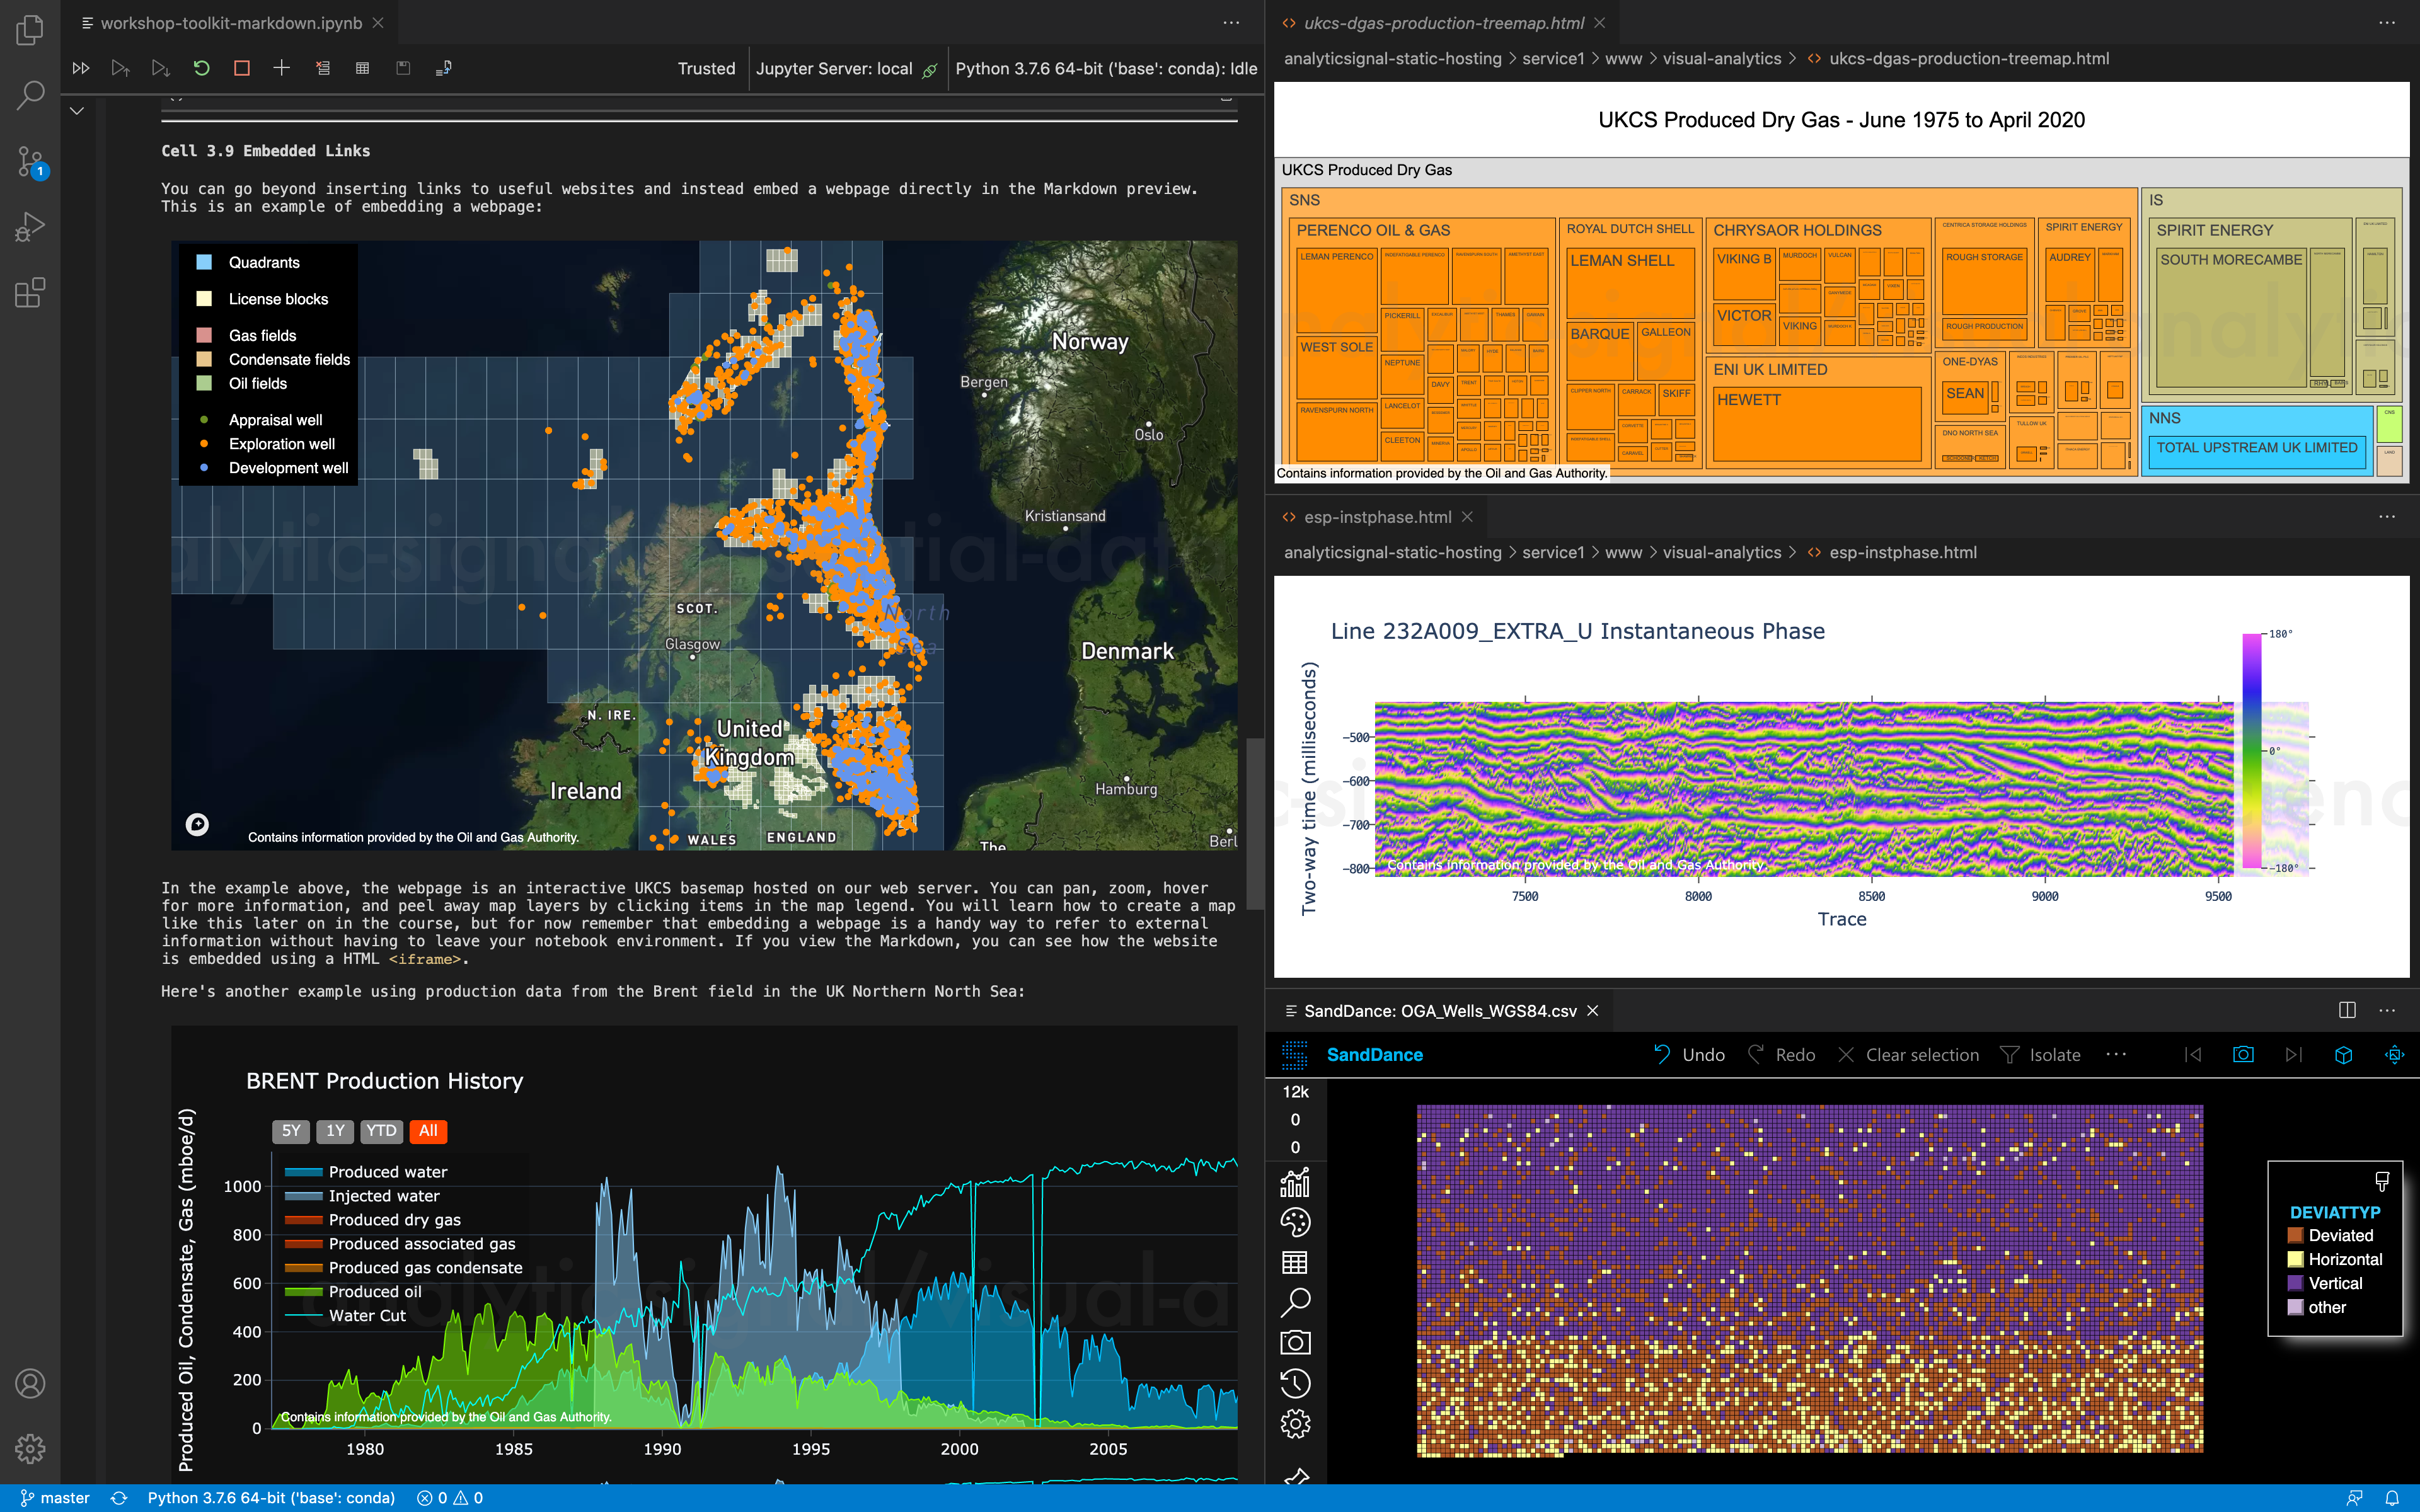Image resolution: width=2420 pixels, height=1512 pixels.
Task: Open the master branch picker in status bar
Action: tap(55, 1498)
